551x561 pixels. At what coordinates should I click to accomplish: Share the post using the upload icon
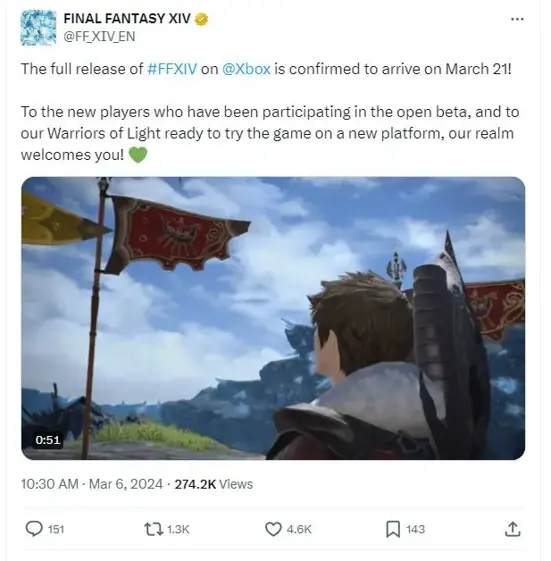(x=512, y=529)
